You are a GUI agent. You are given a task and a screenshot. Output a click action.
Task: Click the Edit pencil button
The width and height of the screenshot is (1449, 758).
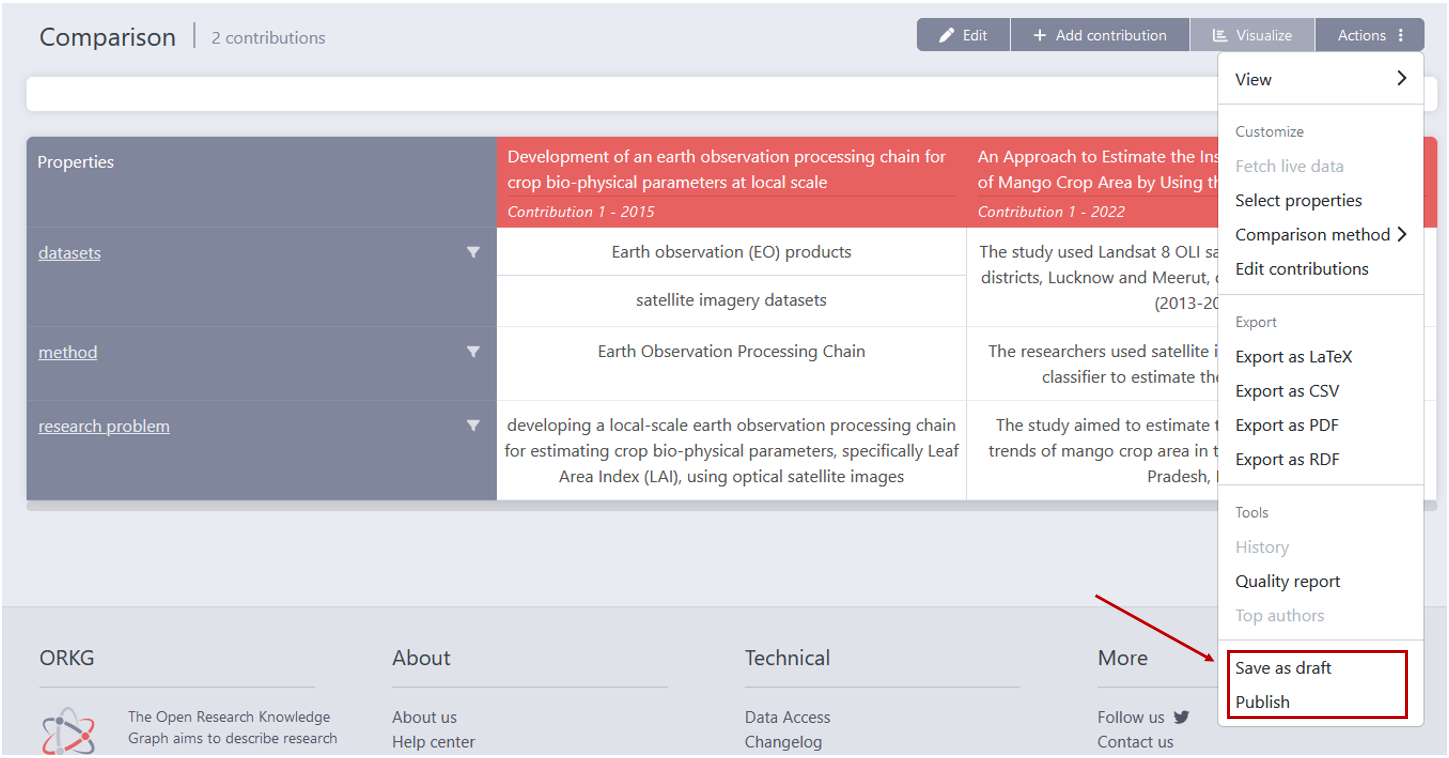(x=963, y=35)
